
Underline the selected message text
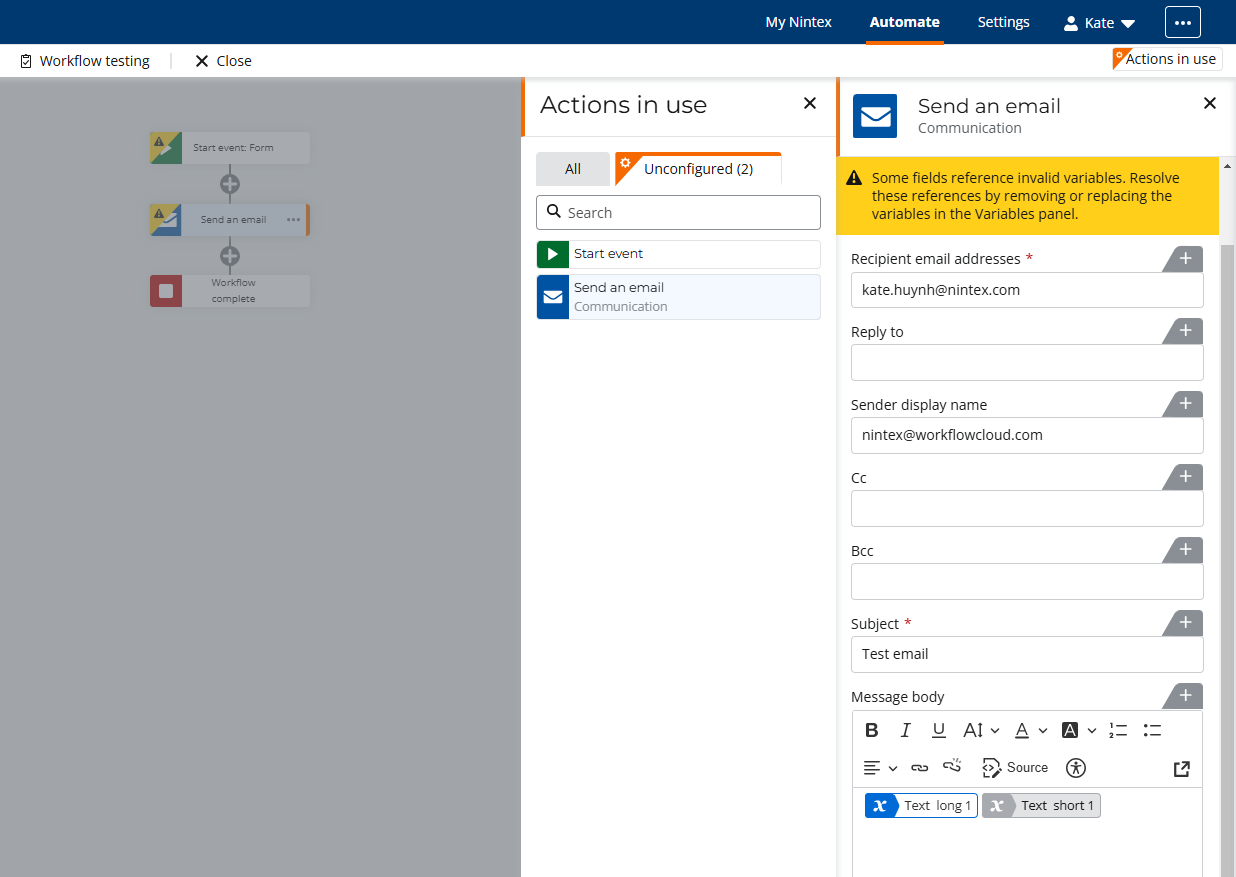938,730
